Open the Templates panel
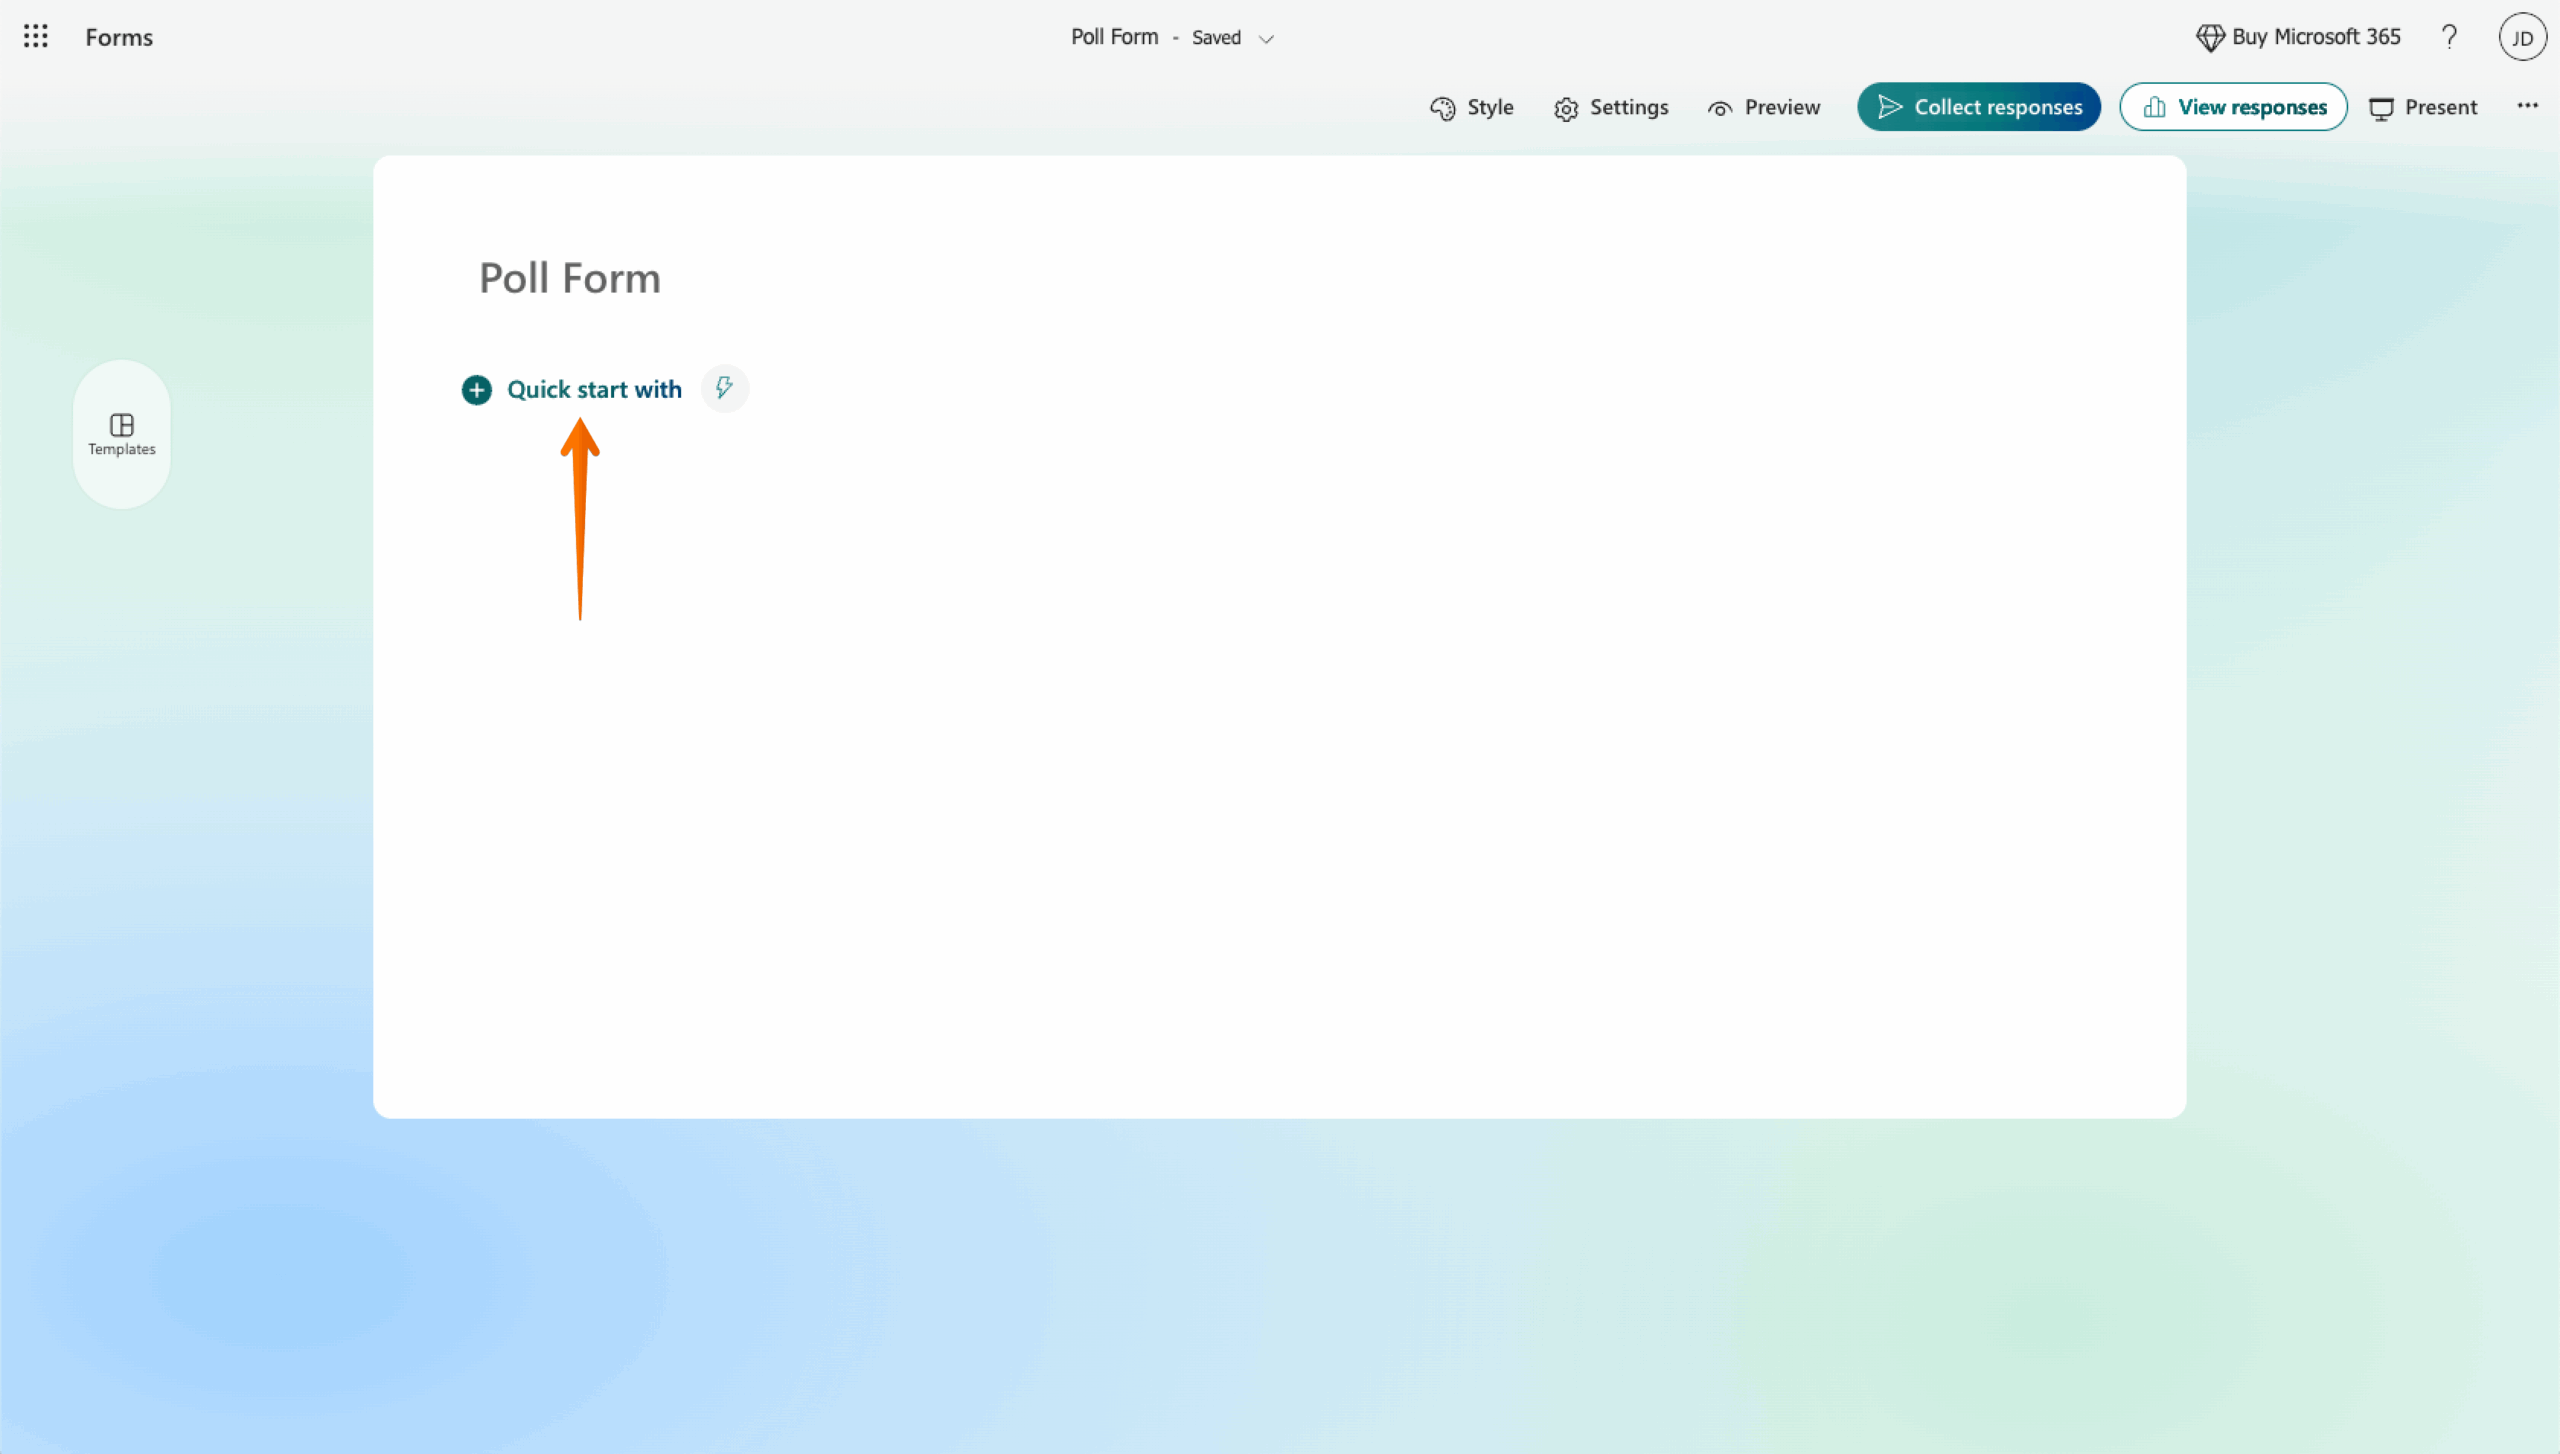The image size is (2560, 1454). click(121, 434)
